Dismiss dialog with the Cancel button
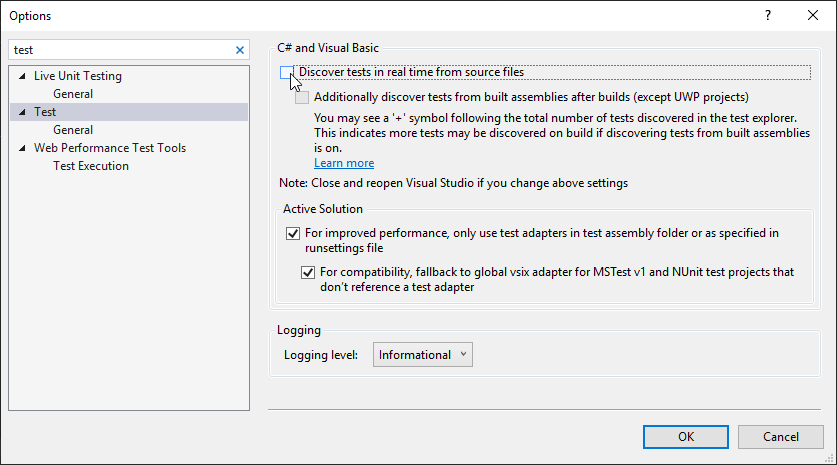This screenshot has height=465, width=837. pos(780,437)
